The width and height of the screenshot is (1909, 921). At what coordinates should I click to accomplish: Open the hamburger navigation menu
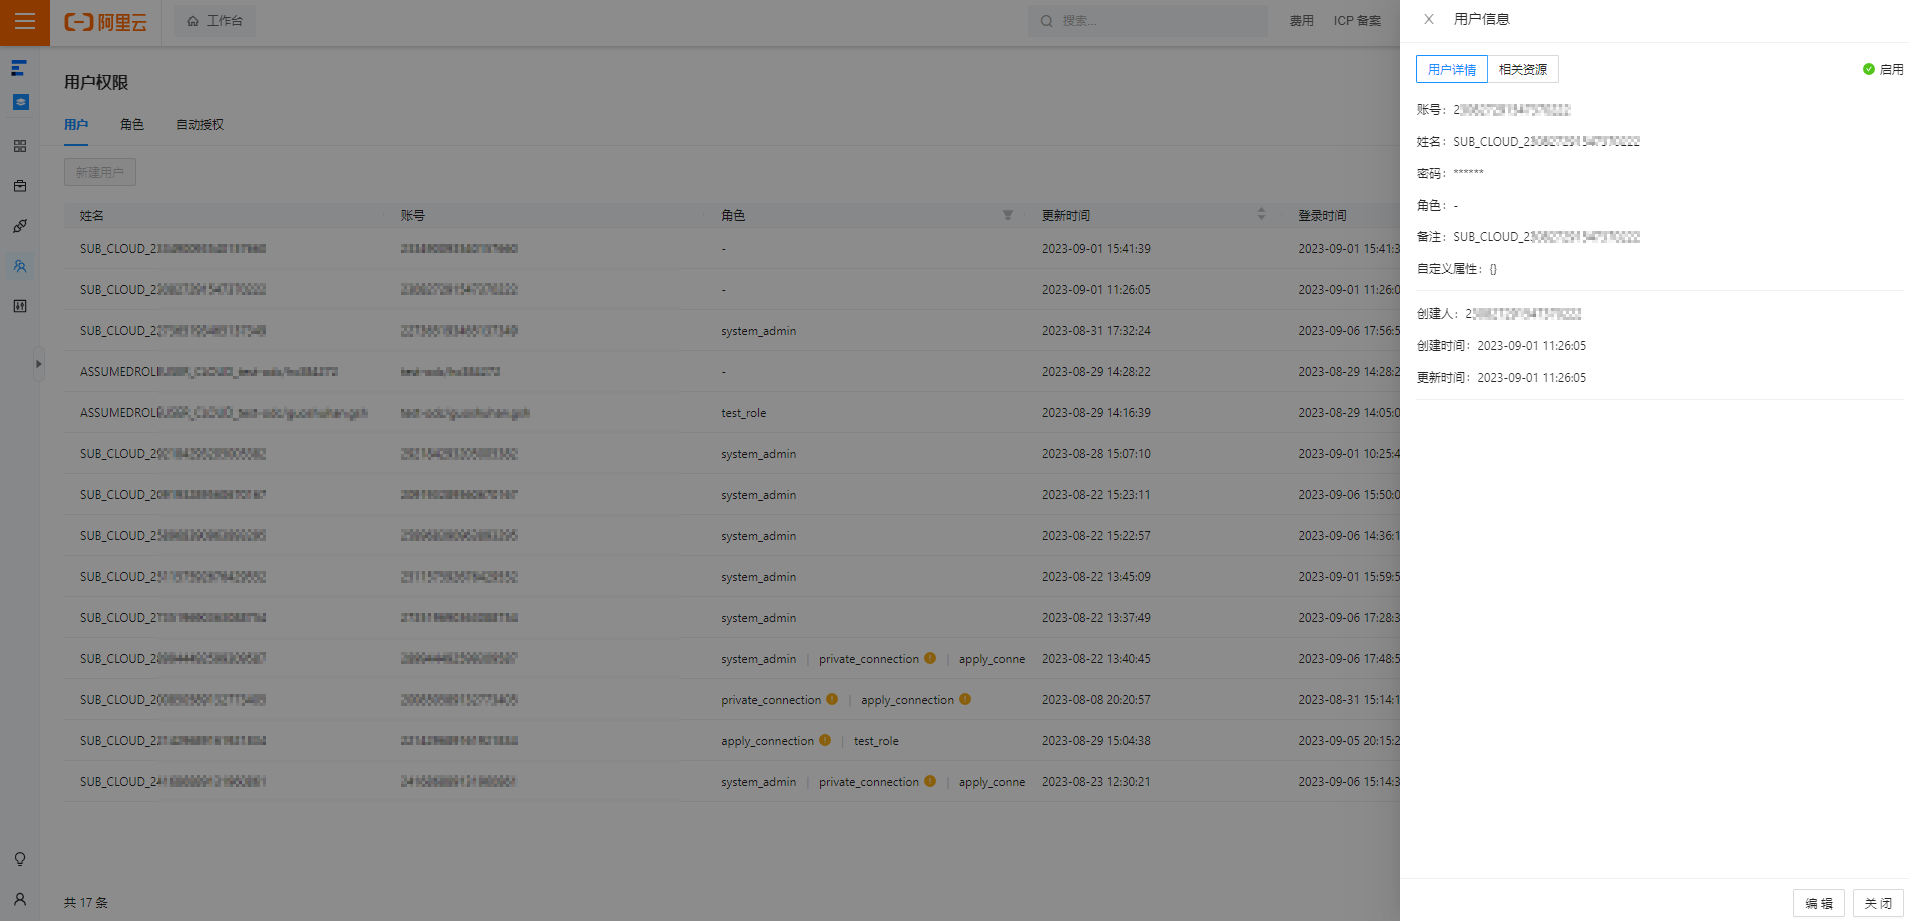point(24,21)
